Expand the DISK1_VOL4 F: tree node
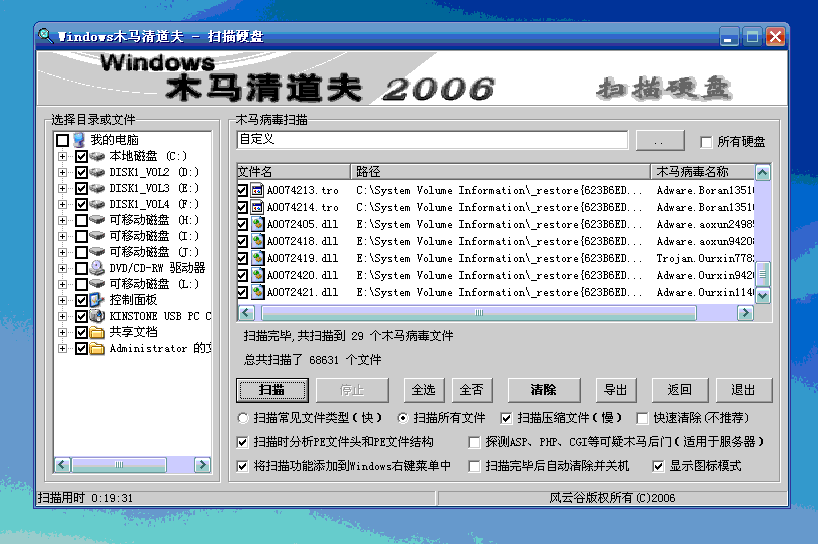The image size is (818, 544). (x=63, y=204)
